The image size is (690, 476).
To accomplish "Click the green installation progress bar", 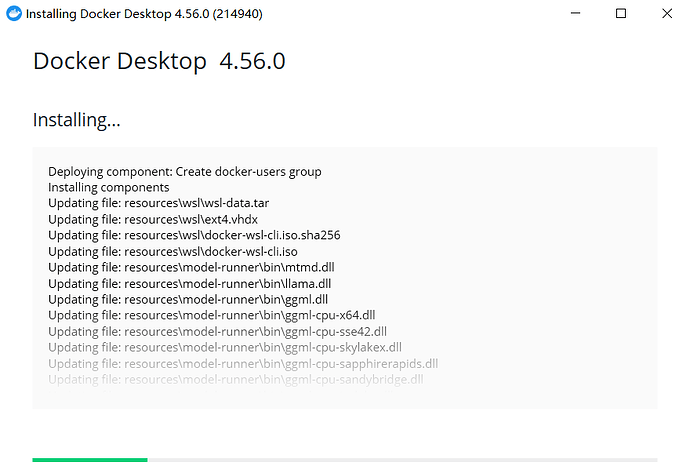I will point(90,460).
